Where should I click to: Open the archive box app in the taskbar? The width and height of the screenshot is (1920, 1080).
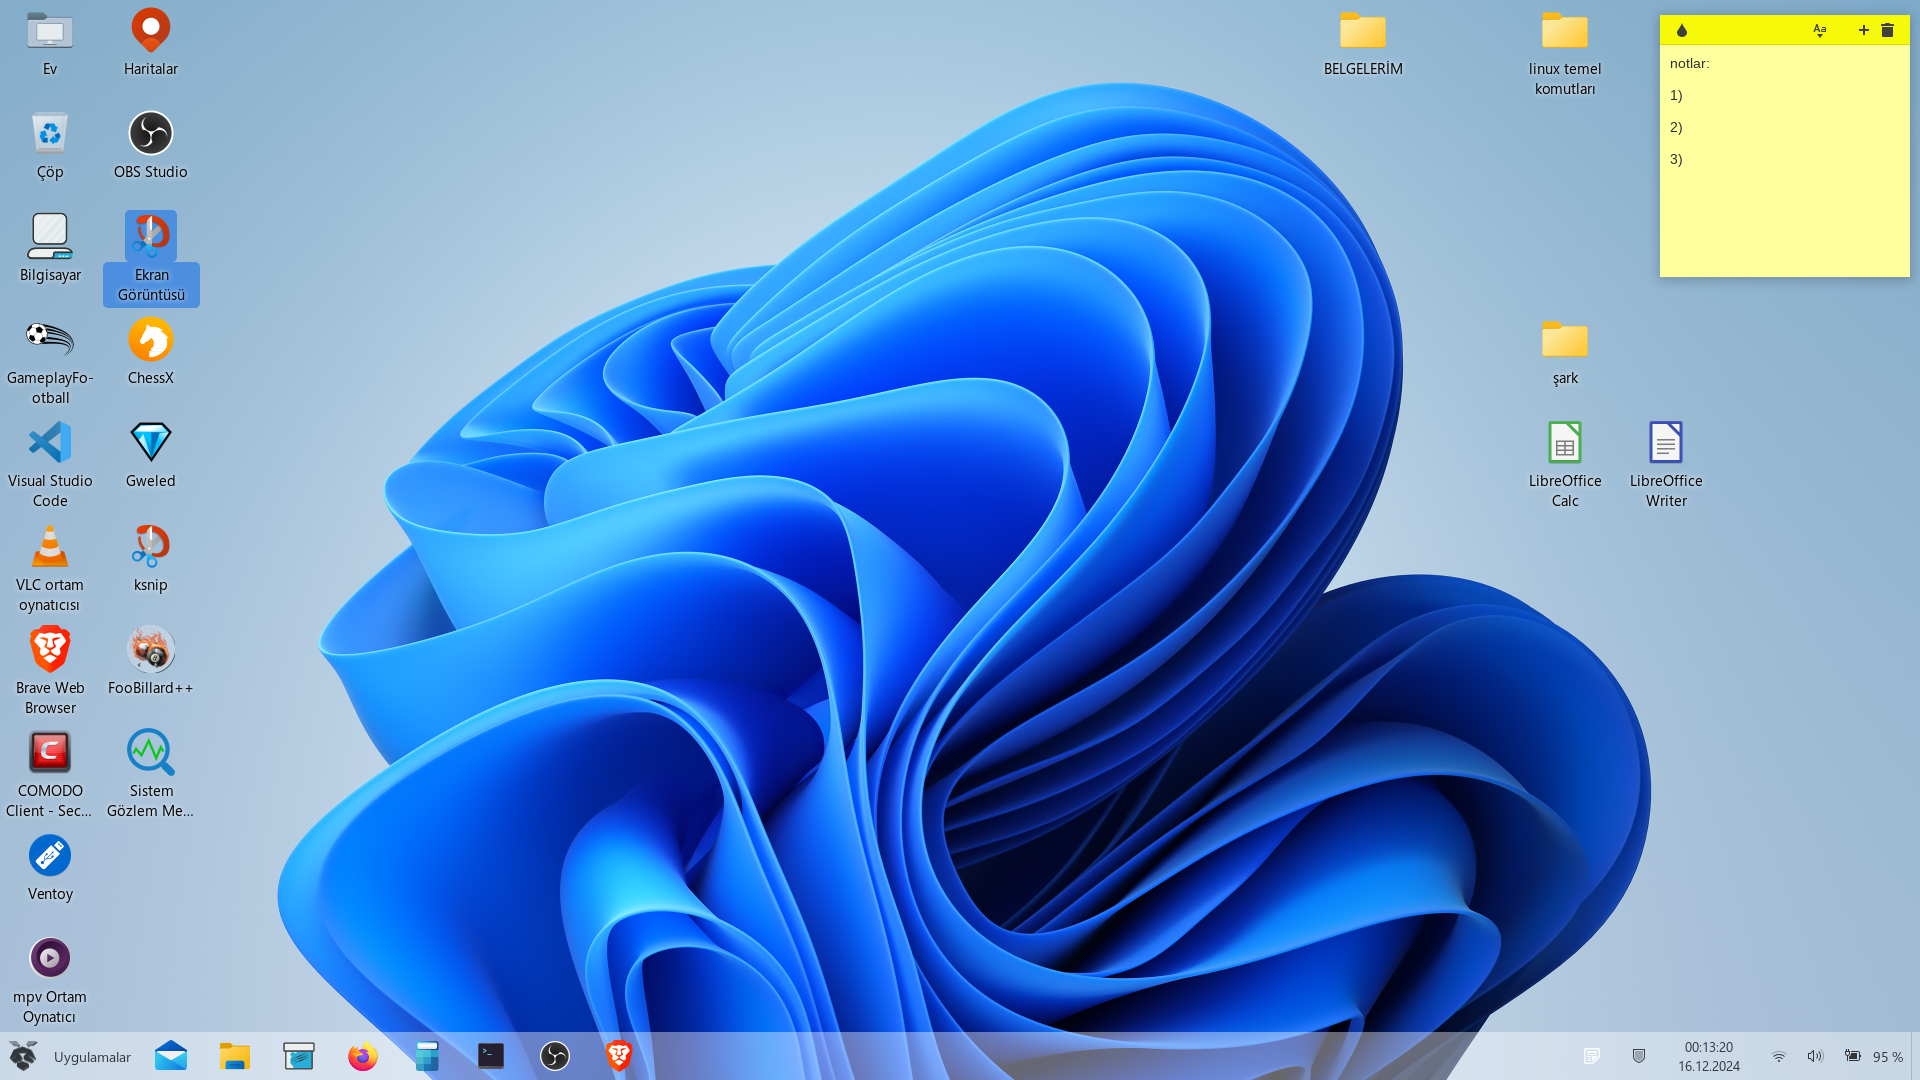coord(299,1057)
